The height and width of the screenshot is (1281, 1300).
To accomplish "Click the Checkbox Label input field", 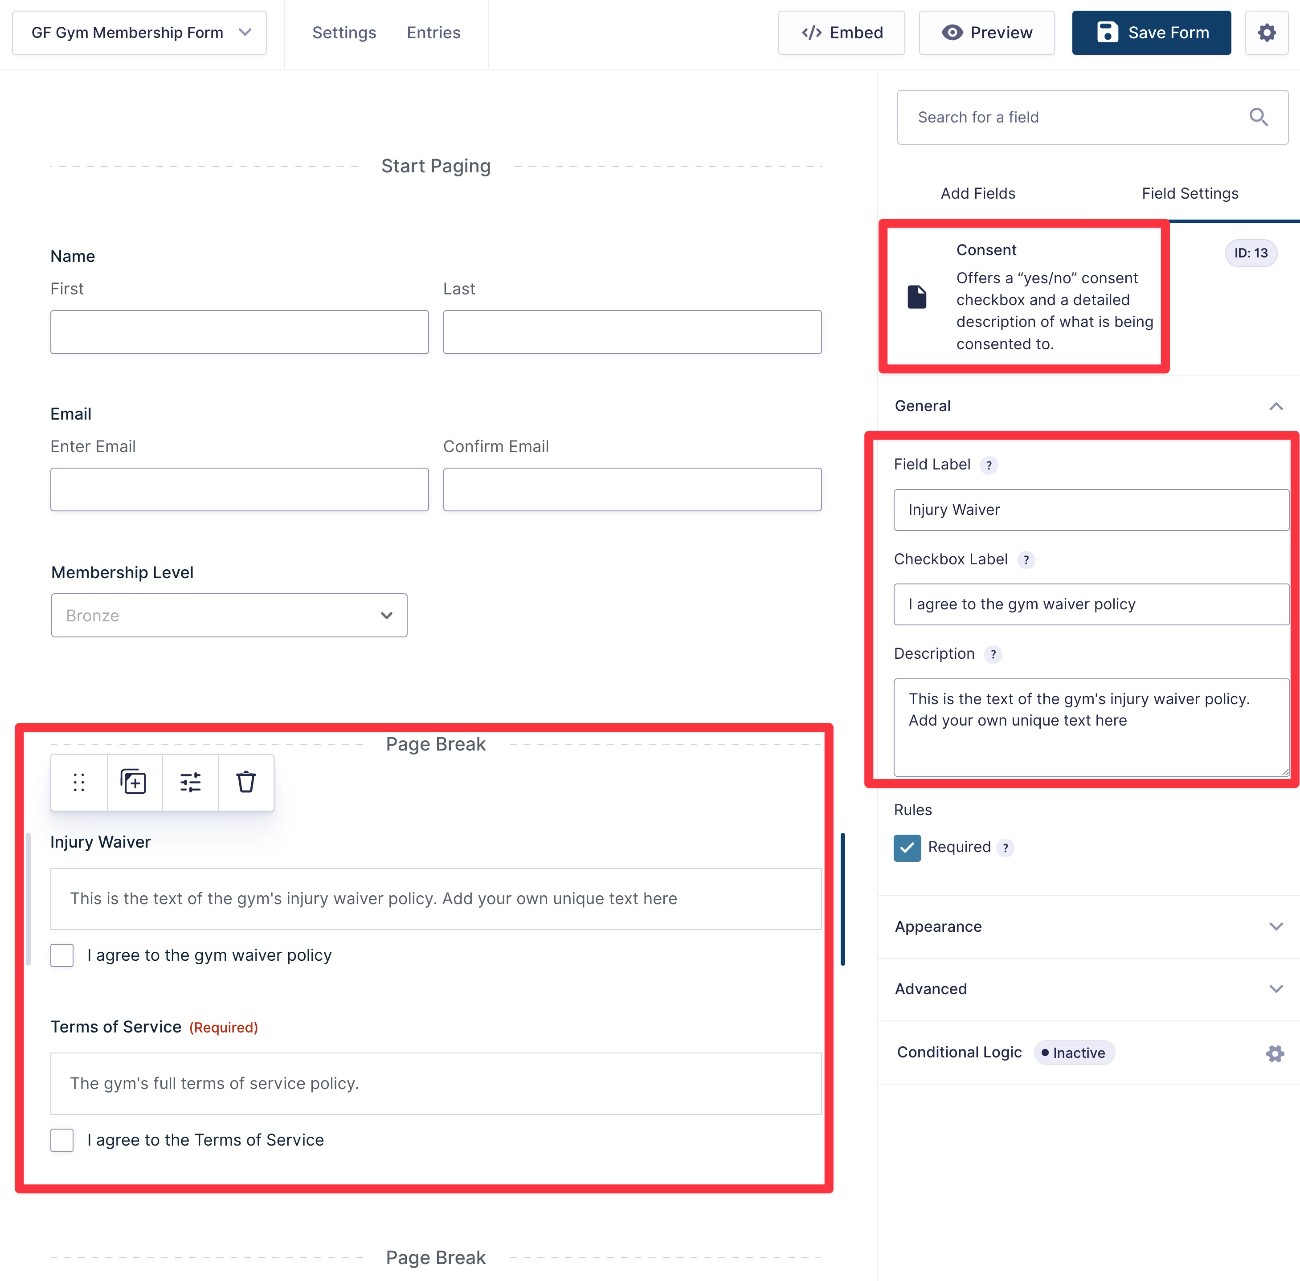I will pyautogui.click(x=1091, y=604).
